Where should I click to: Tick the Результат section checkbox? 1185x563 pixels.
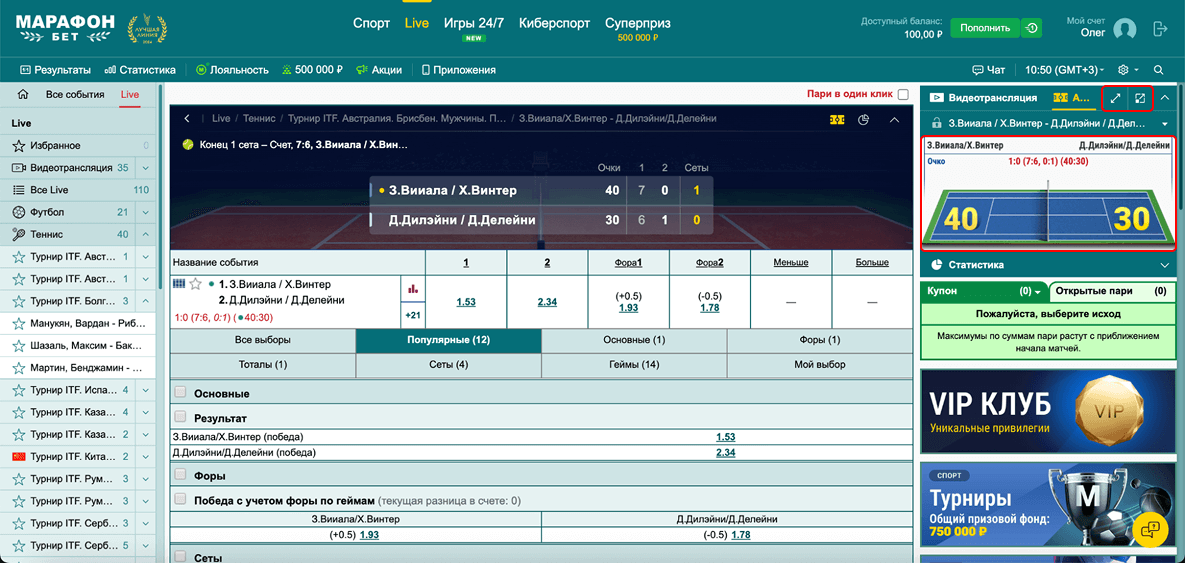180,417
